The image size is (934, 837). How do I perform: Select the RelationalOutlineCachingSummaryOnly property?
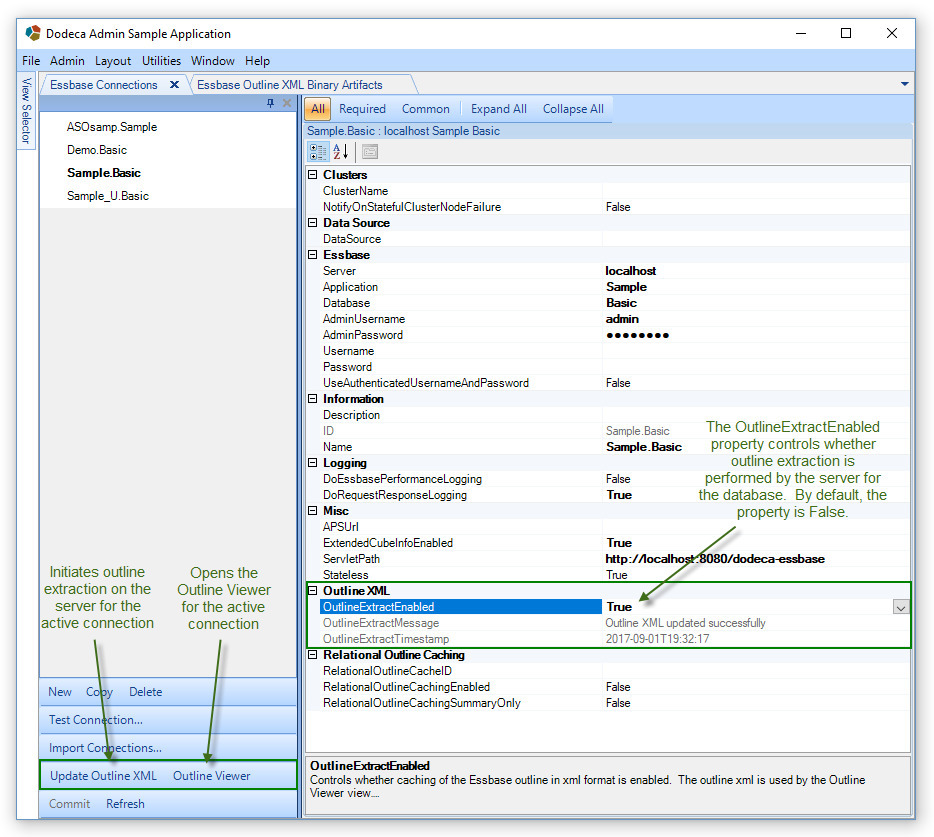pyautogui.click(x=608, y=703)
